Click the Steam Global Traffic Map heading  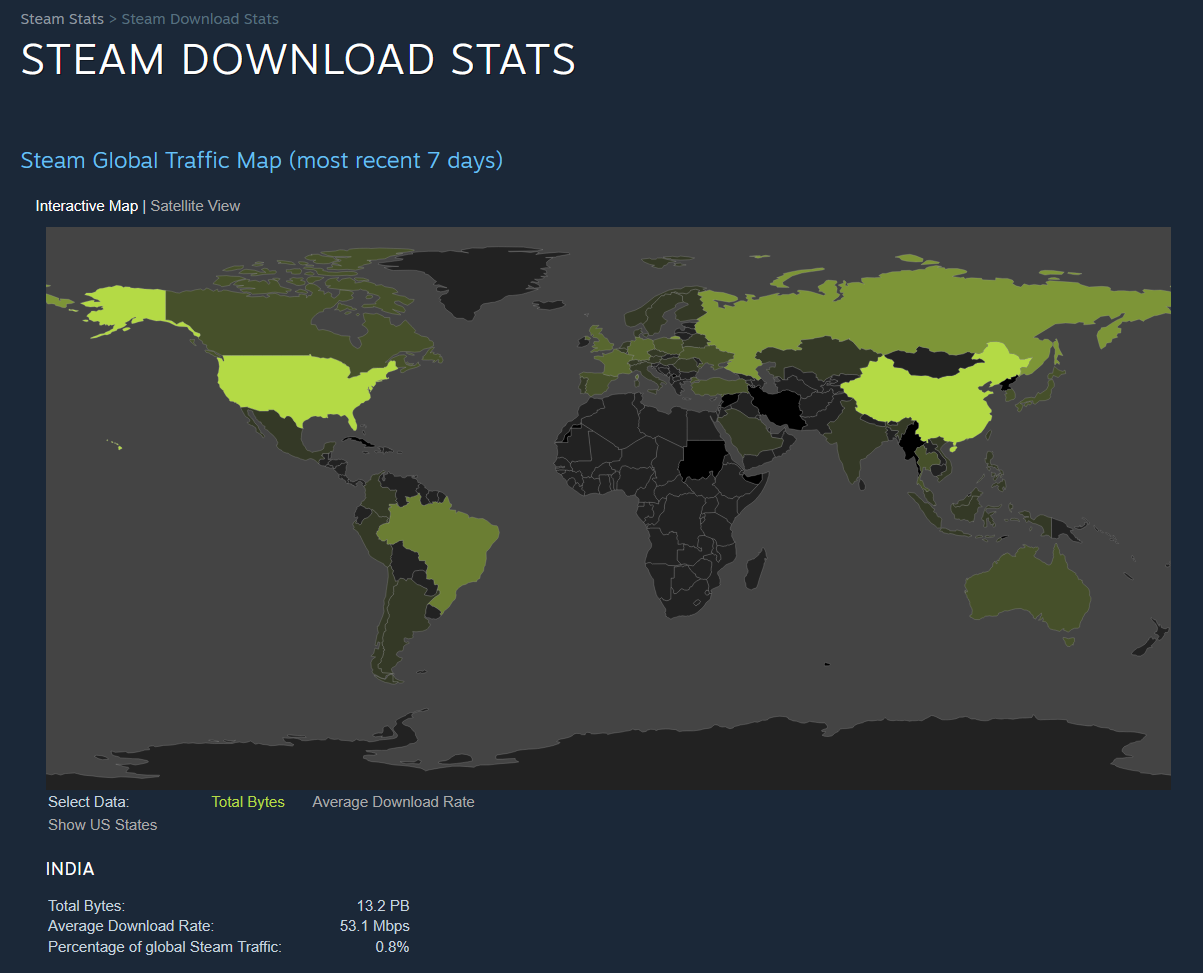click(262, 160)
